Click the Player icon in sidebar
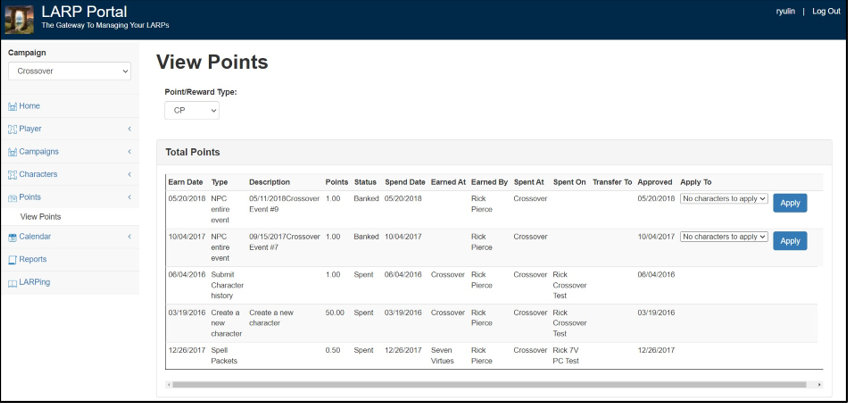 tap(12, 129)
